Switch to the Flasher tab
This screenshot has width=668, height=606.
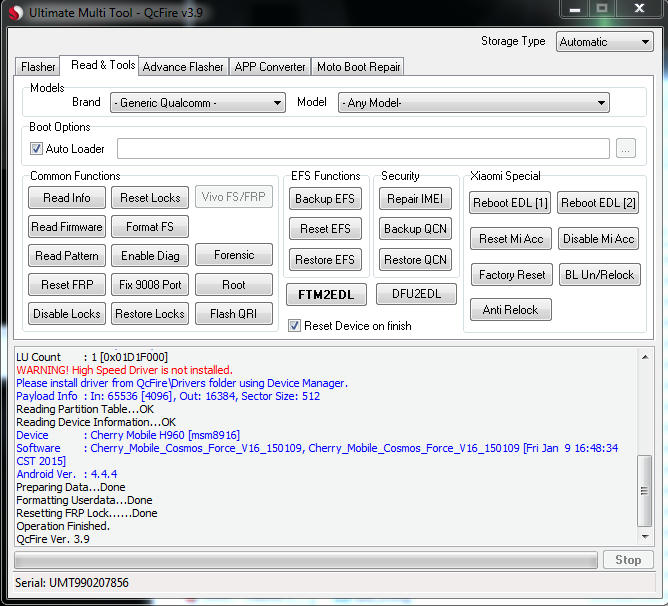[x=38, y=67]
